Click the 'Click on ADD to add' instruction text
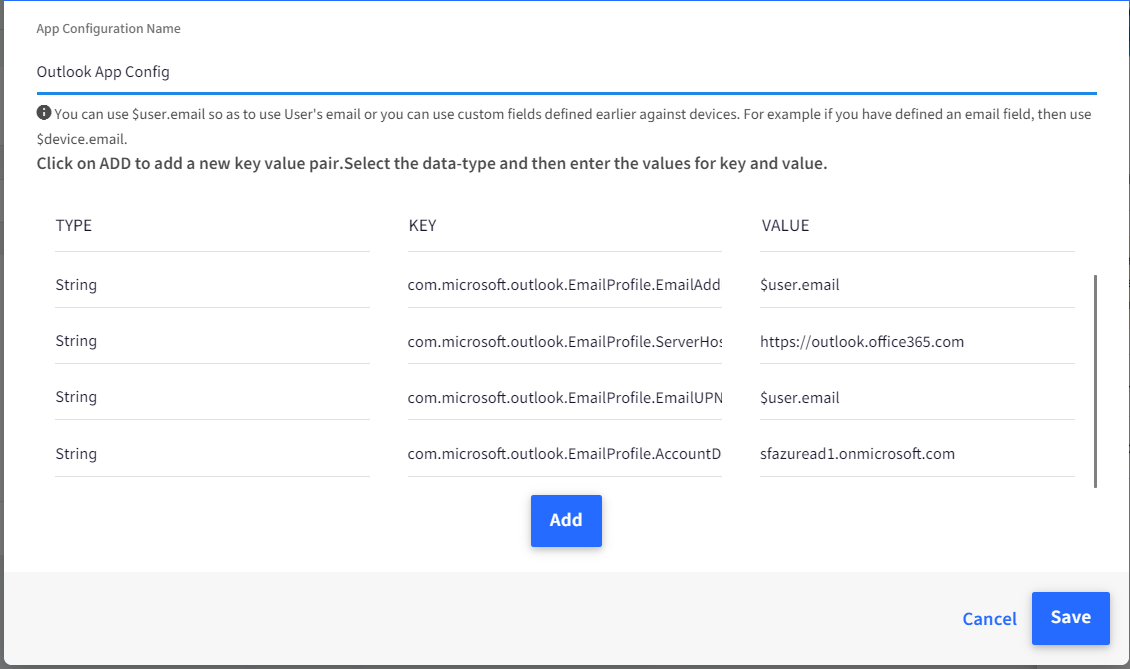Viewport: 1130px width, 669px height. (432, 164)
